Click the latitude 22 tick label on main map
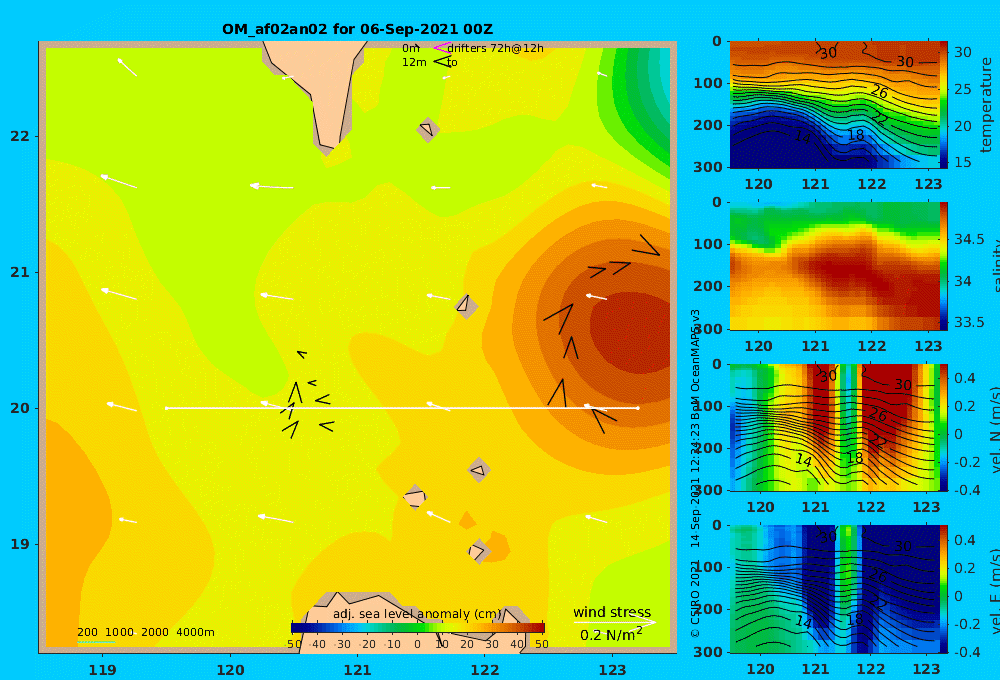Image resolution: width=1000 pixels, height=680 pixels. click(x=20, y=137)
